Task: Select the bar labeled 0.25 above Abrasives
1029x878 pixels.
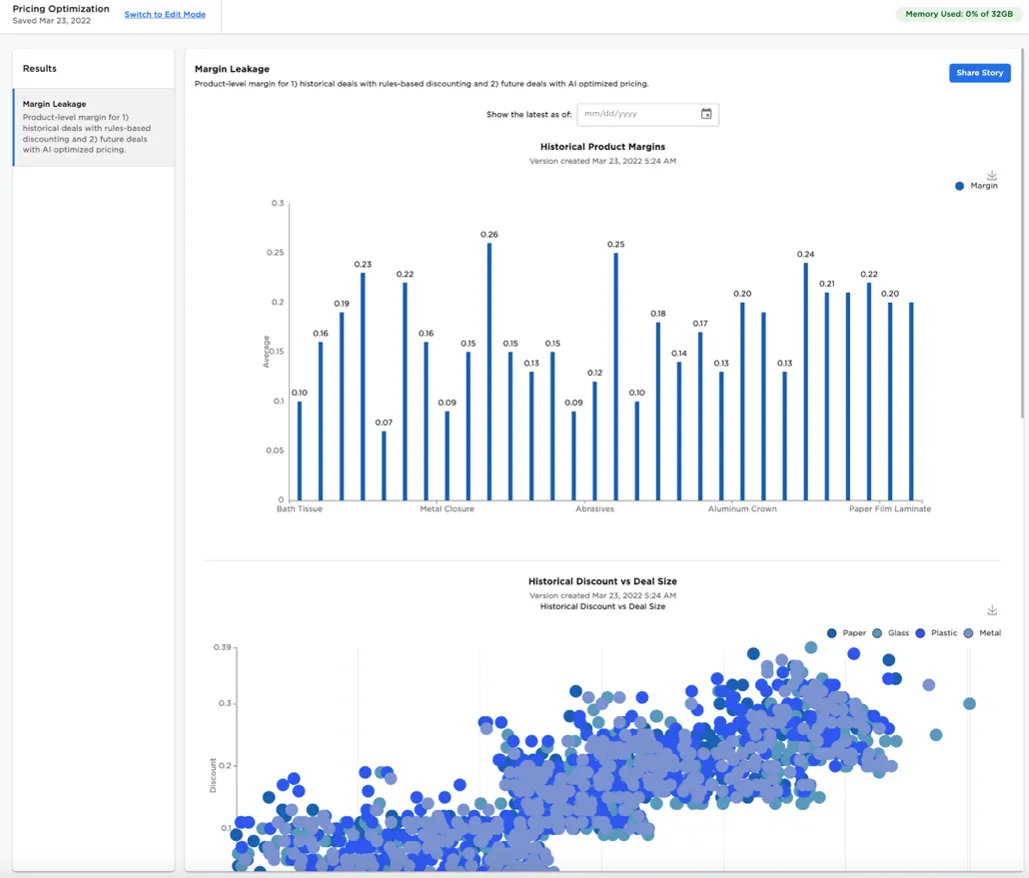Action: tap(616, 376)
